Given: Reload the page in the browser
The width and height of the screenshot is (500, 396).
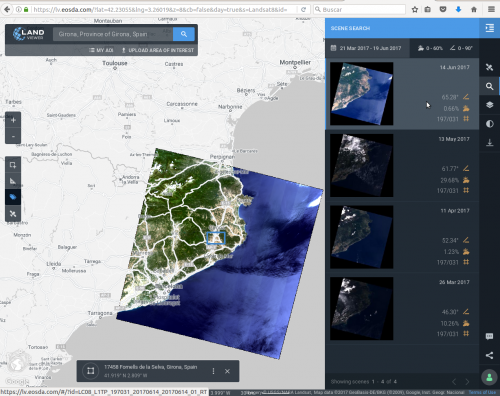Looking at the screenshot, I should point(303,9).
